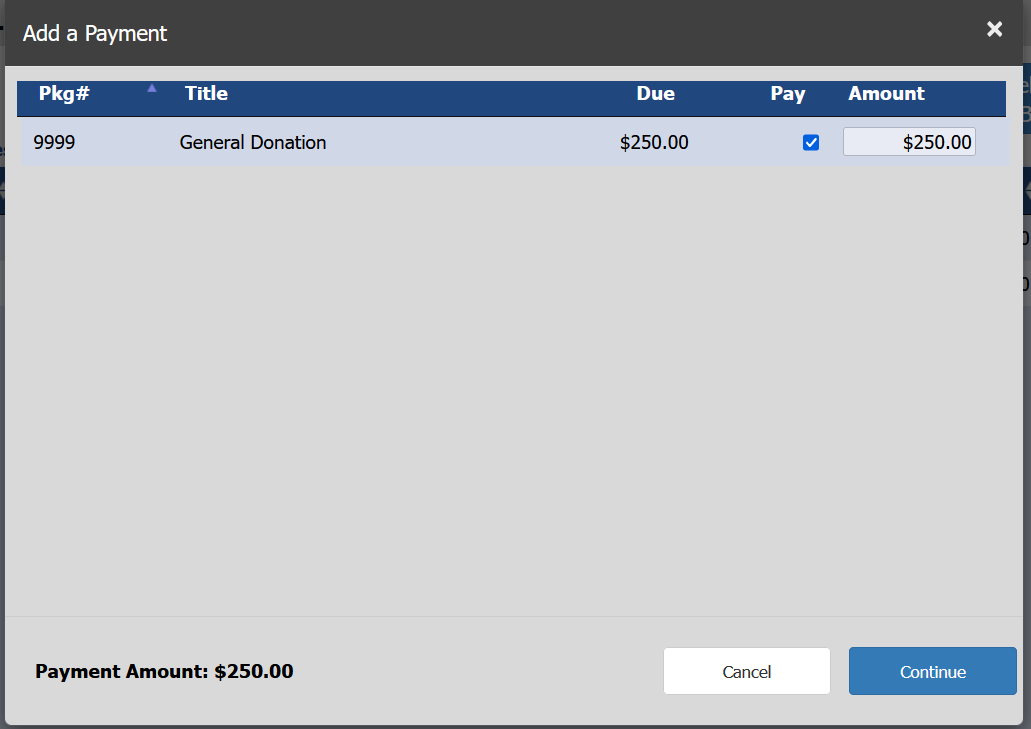Click the Due column header
This screenshot has width=1031, height=729.
click(x=655, y=94)
